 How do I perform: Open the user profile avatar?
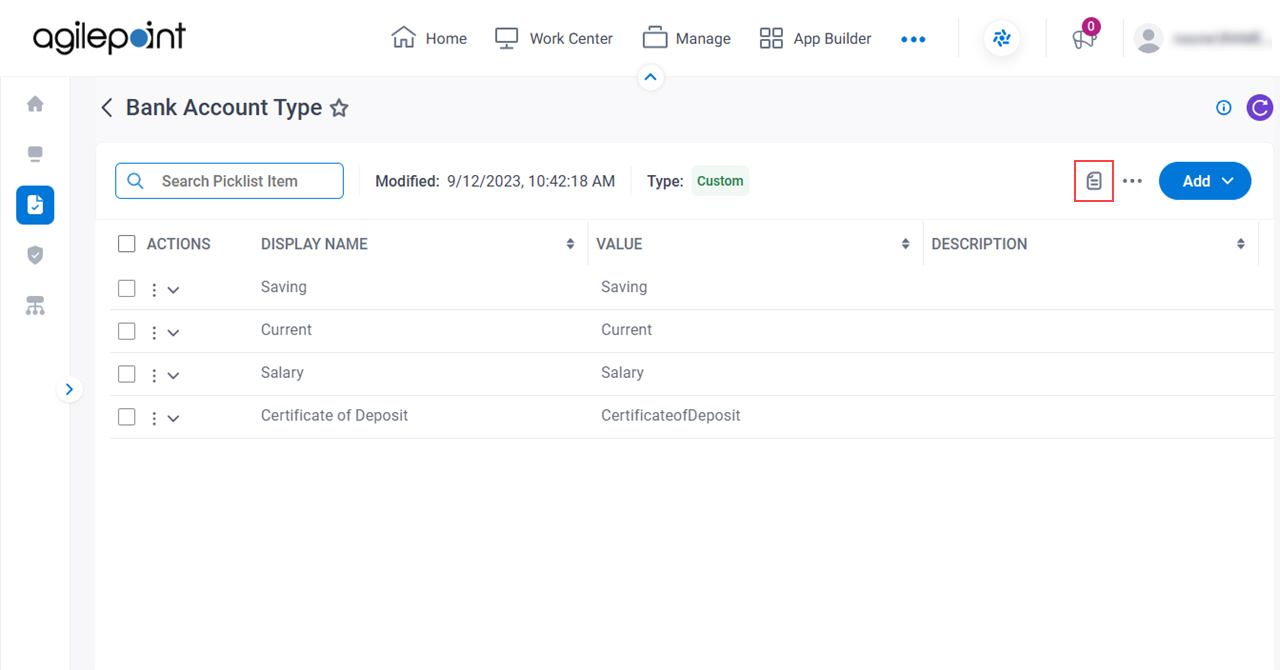pyautogui.click(x=1149, y=39)
